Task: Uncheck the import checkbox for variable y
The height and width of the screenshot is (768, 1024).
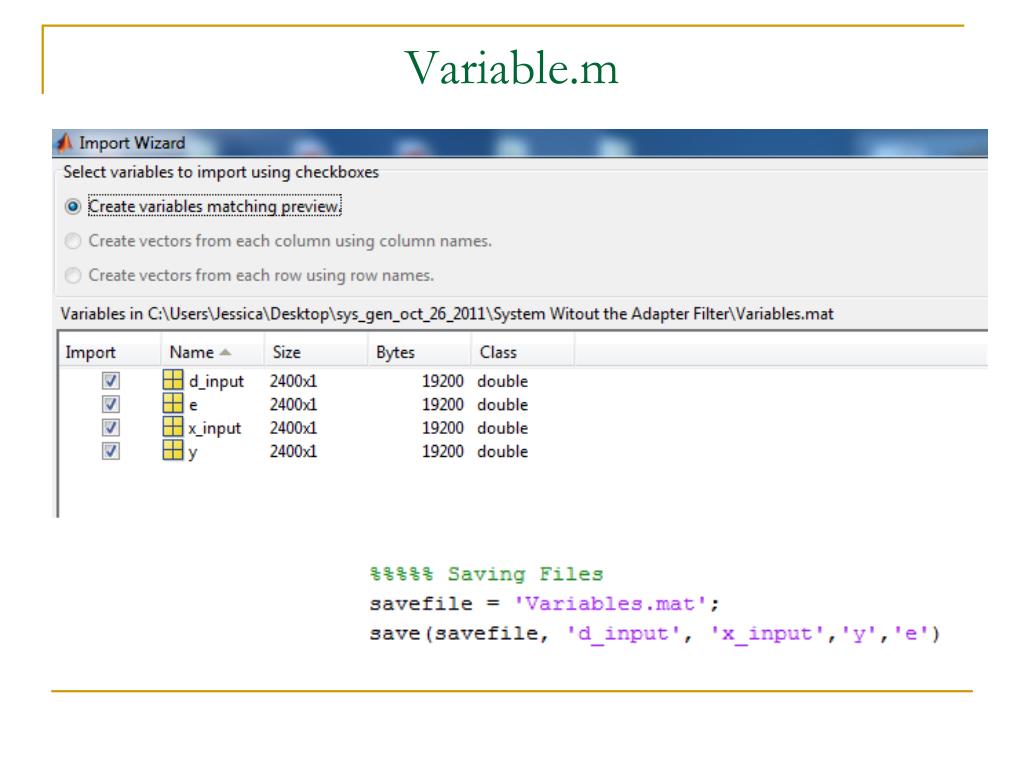Action: click(111, 451)
